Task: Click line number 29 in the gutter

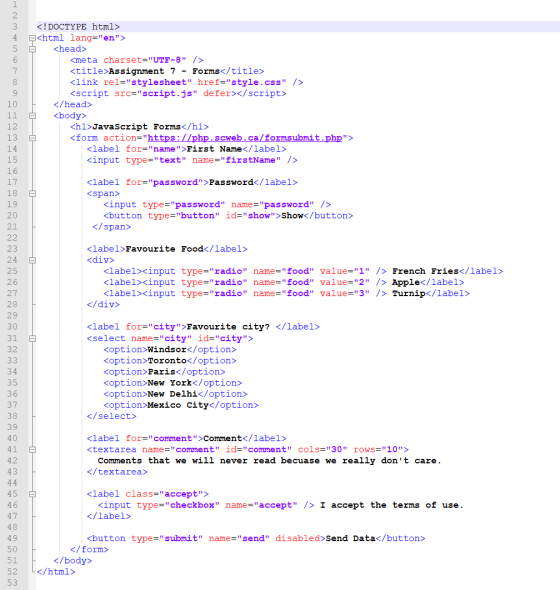Action: tap(12, 316)
